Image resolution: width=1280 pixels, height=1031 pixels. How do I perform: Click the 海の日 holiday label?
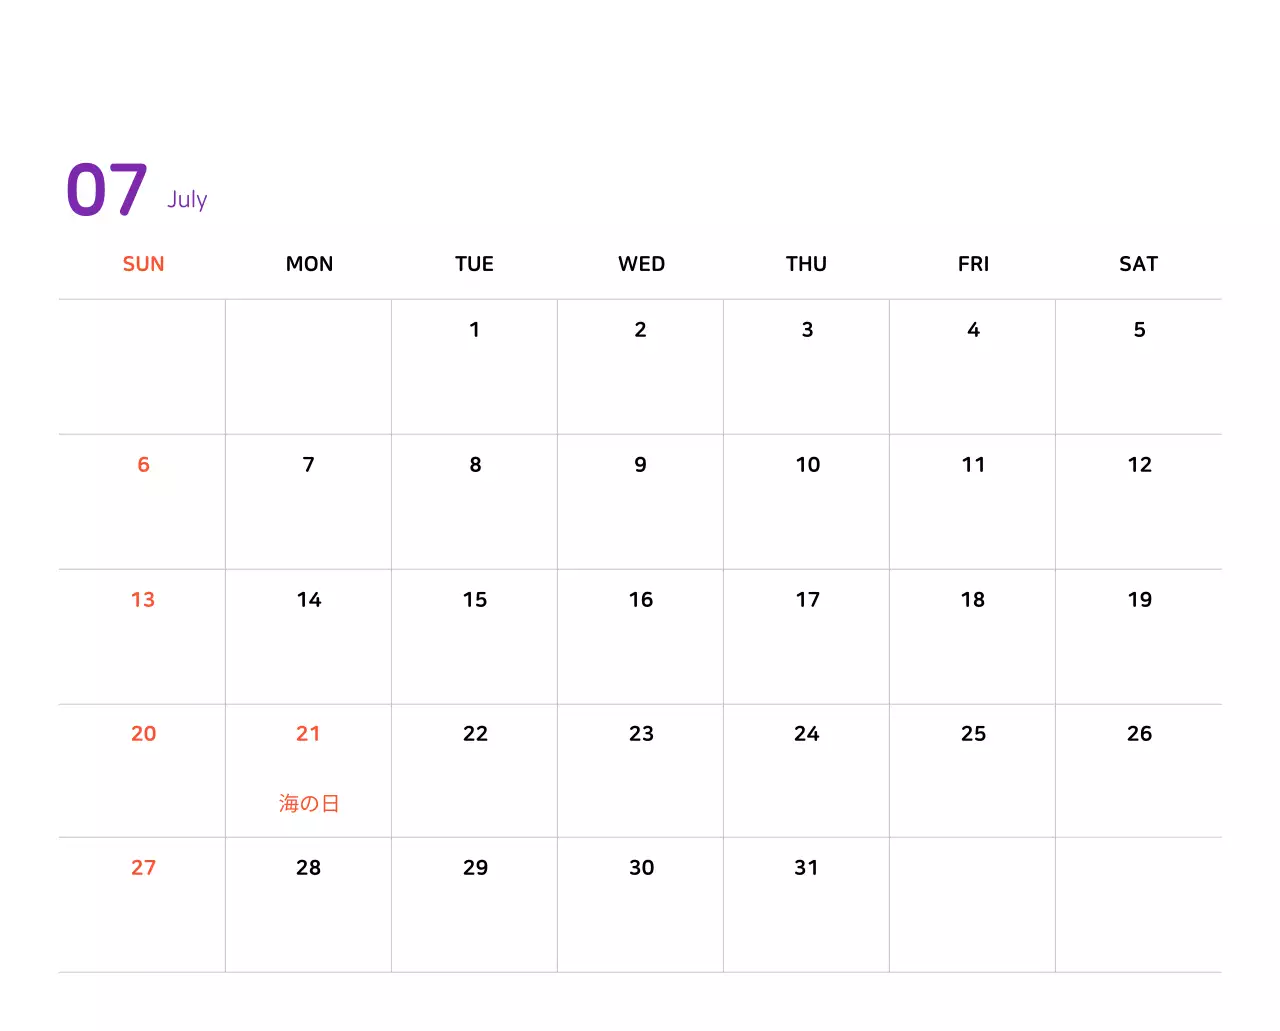pyautogui.click(x=309, y=803)
